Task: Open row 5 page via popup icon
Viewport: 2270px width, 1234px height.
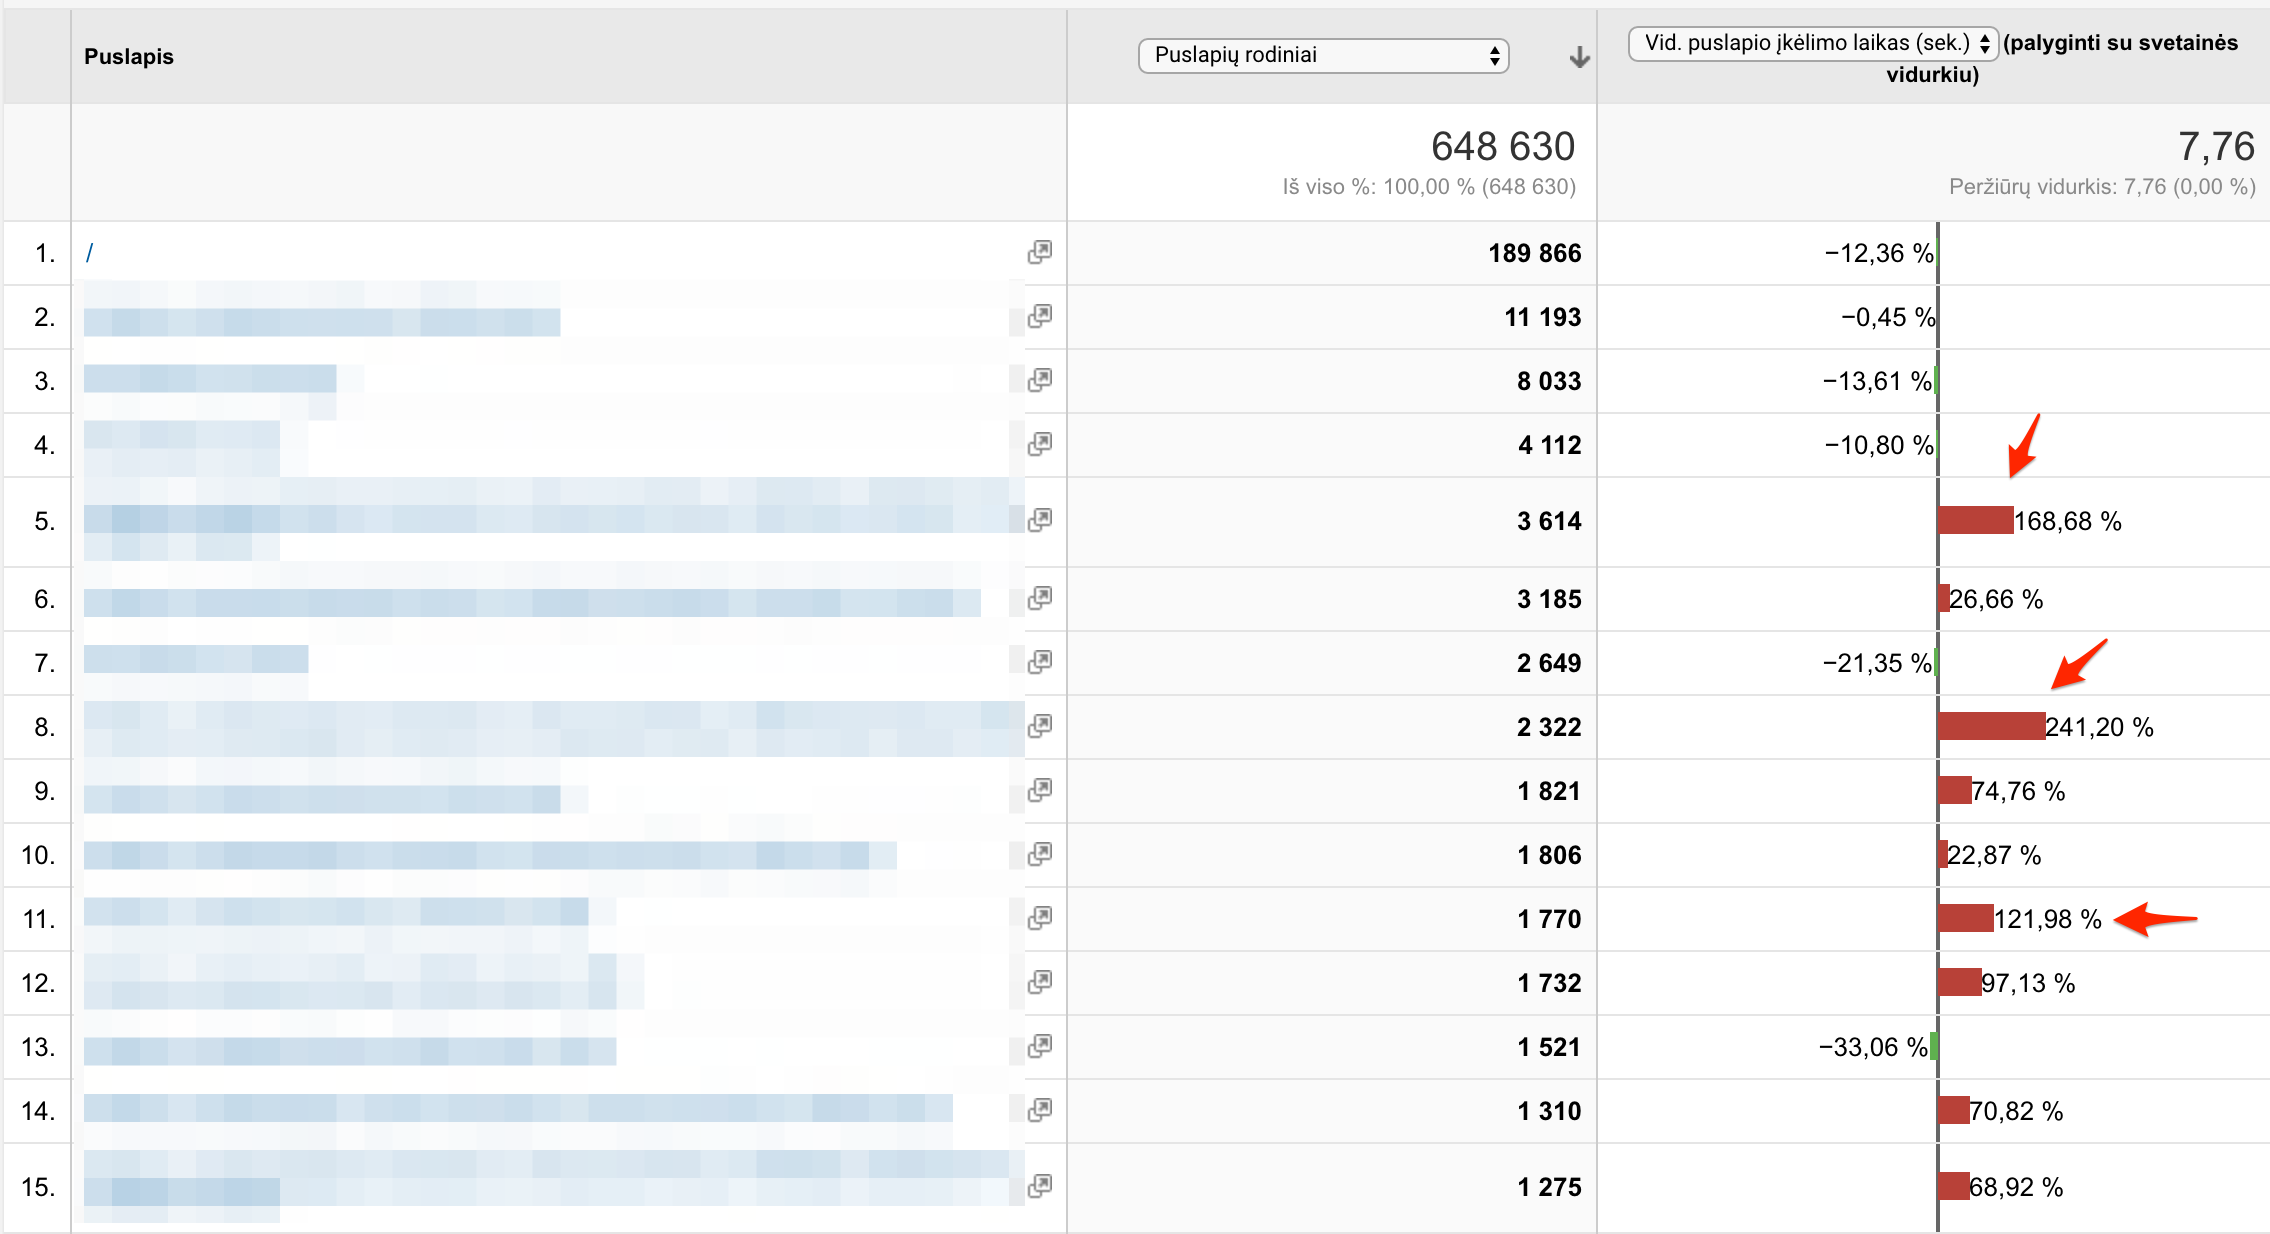Action: tap(1040, 519)
